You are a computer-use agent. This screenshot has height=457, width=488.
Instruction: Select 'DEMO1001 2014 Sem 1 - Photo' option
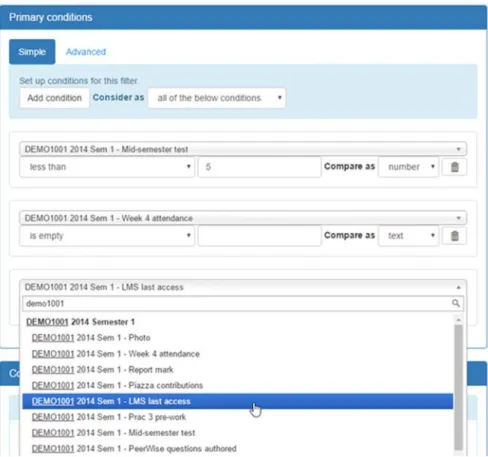(238, 338)
